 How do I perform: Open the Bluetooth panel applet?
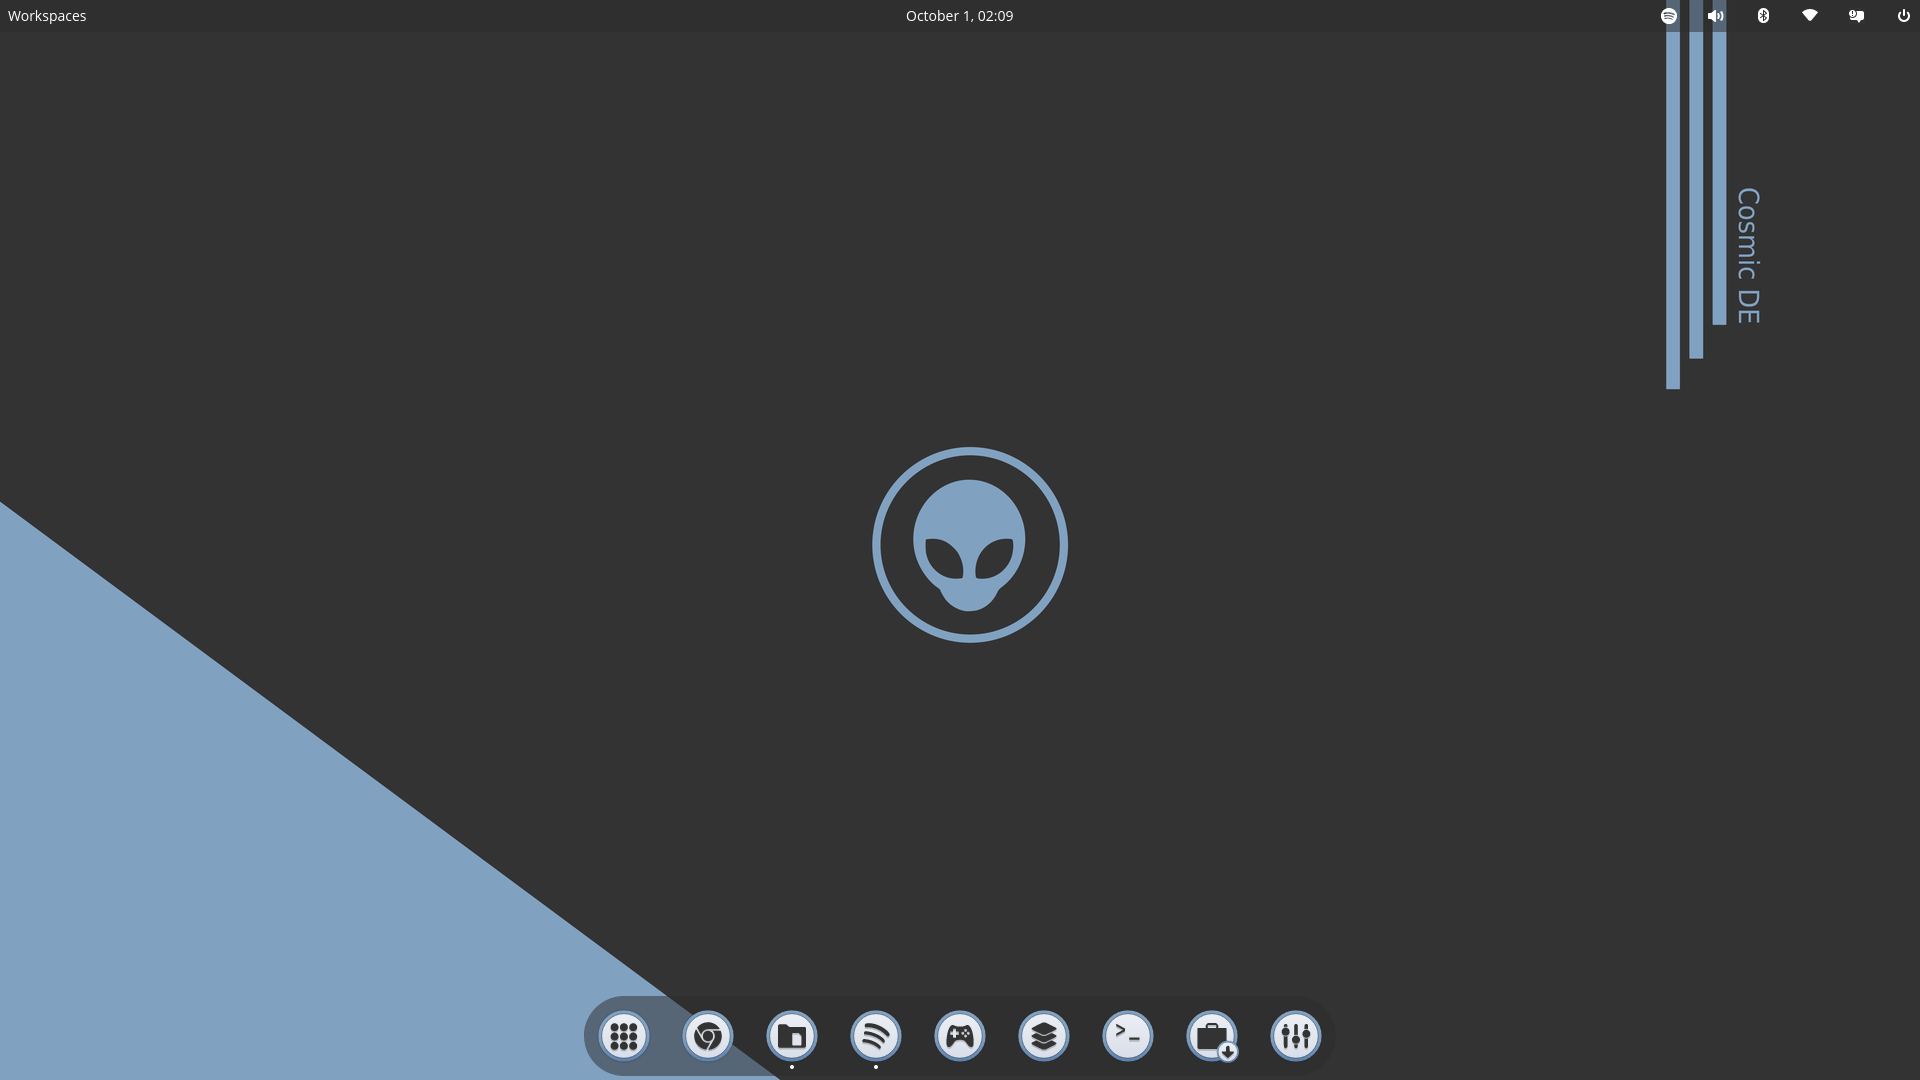point(1763,16)
